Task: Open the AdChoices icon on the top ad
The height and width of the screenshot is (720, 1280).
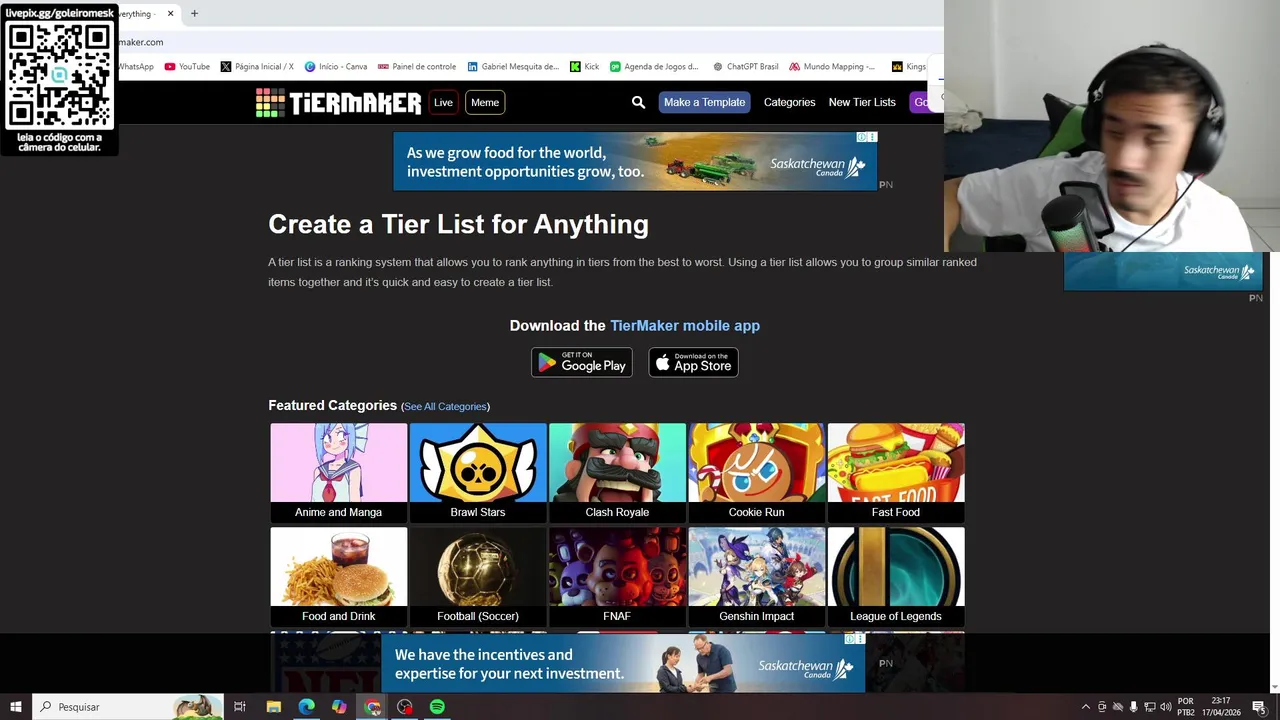Action: 862,137
